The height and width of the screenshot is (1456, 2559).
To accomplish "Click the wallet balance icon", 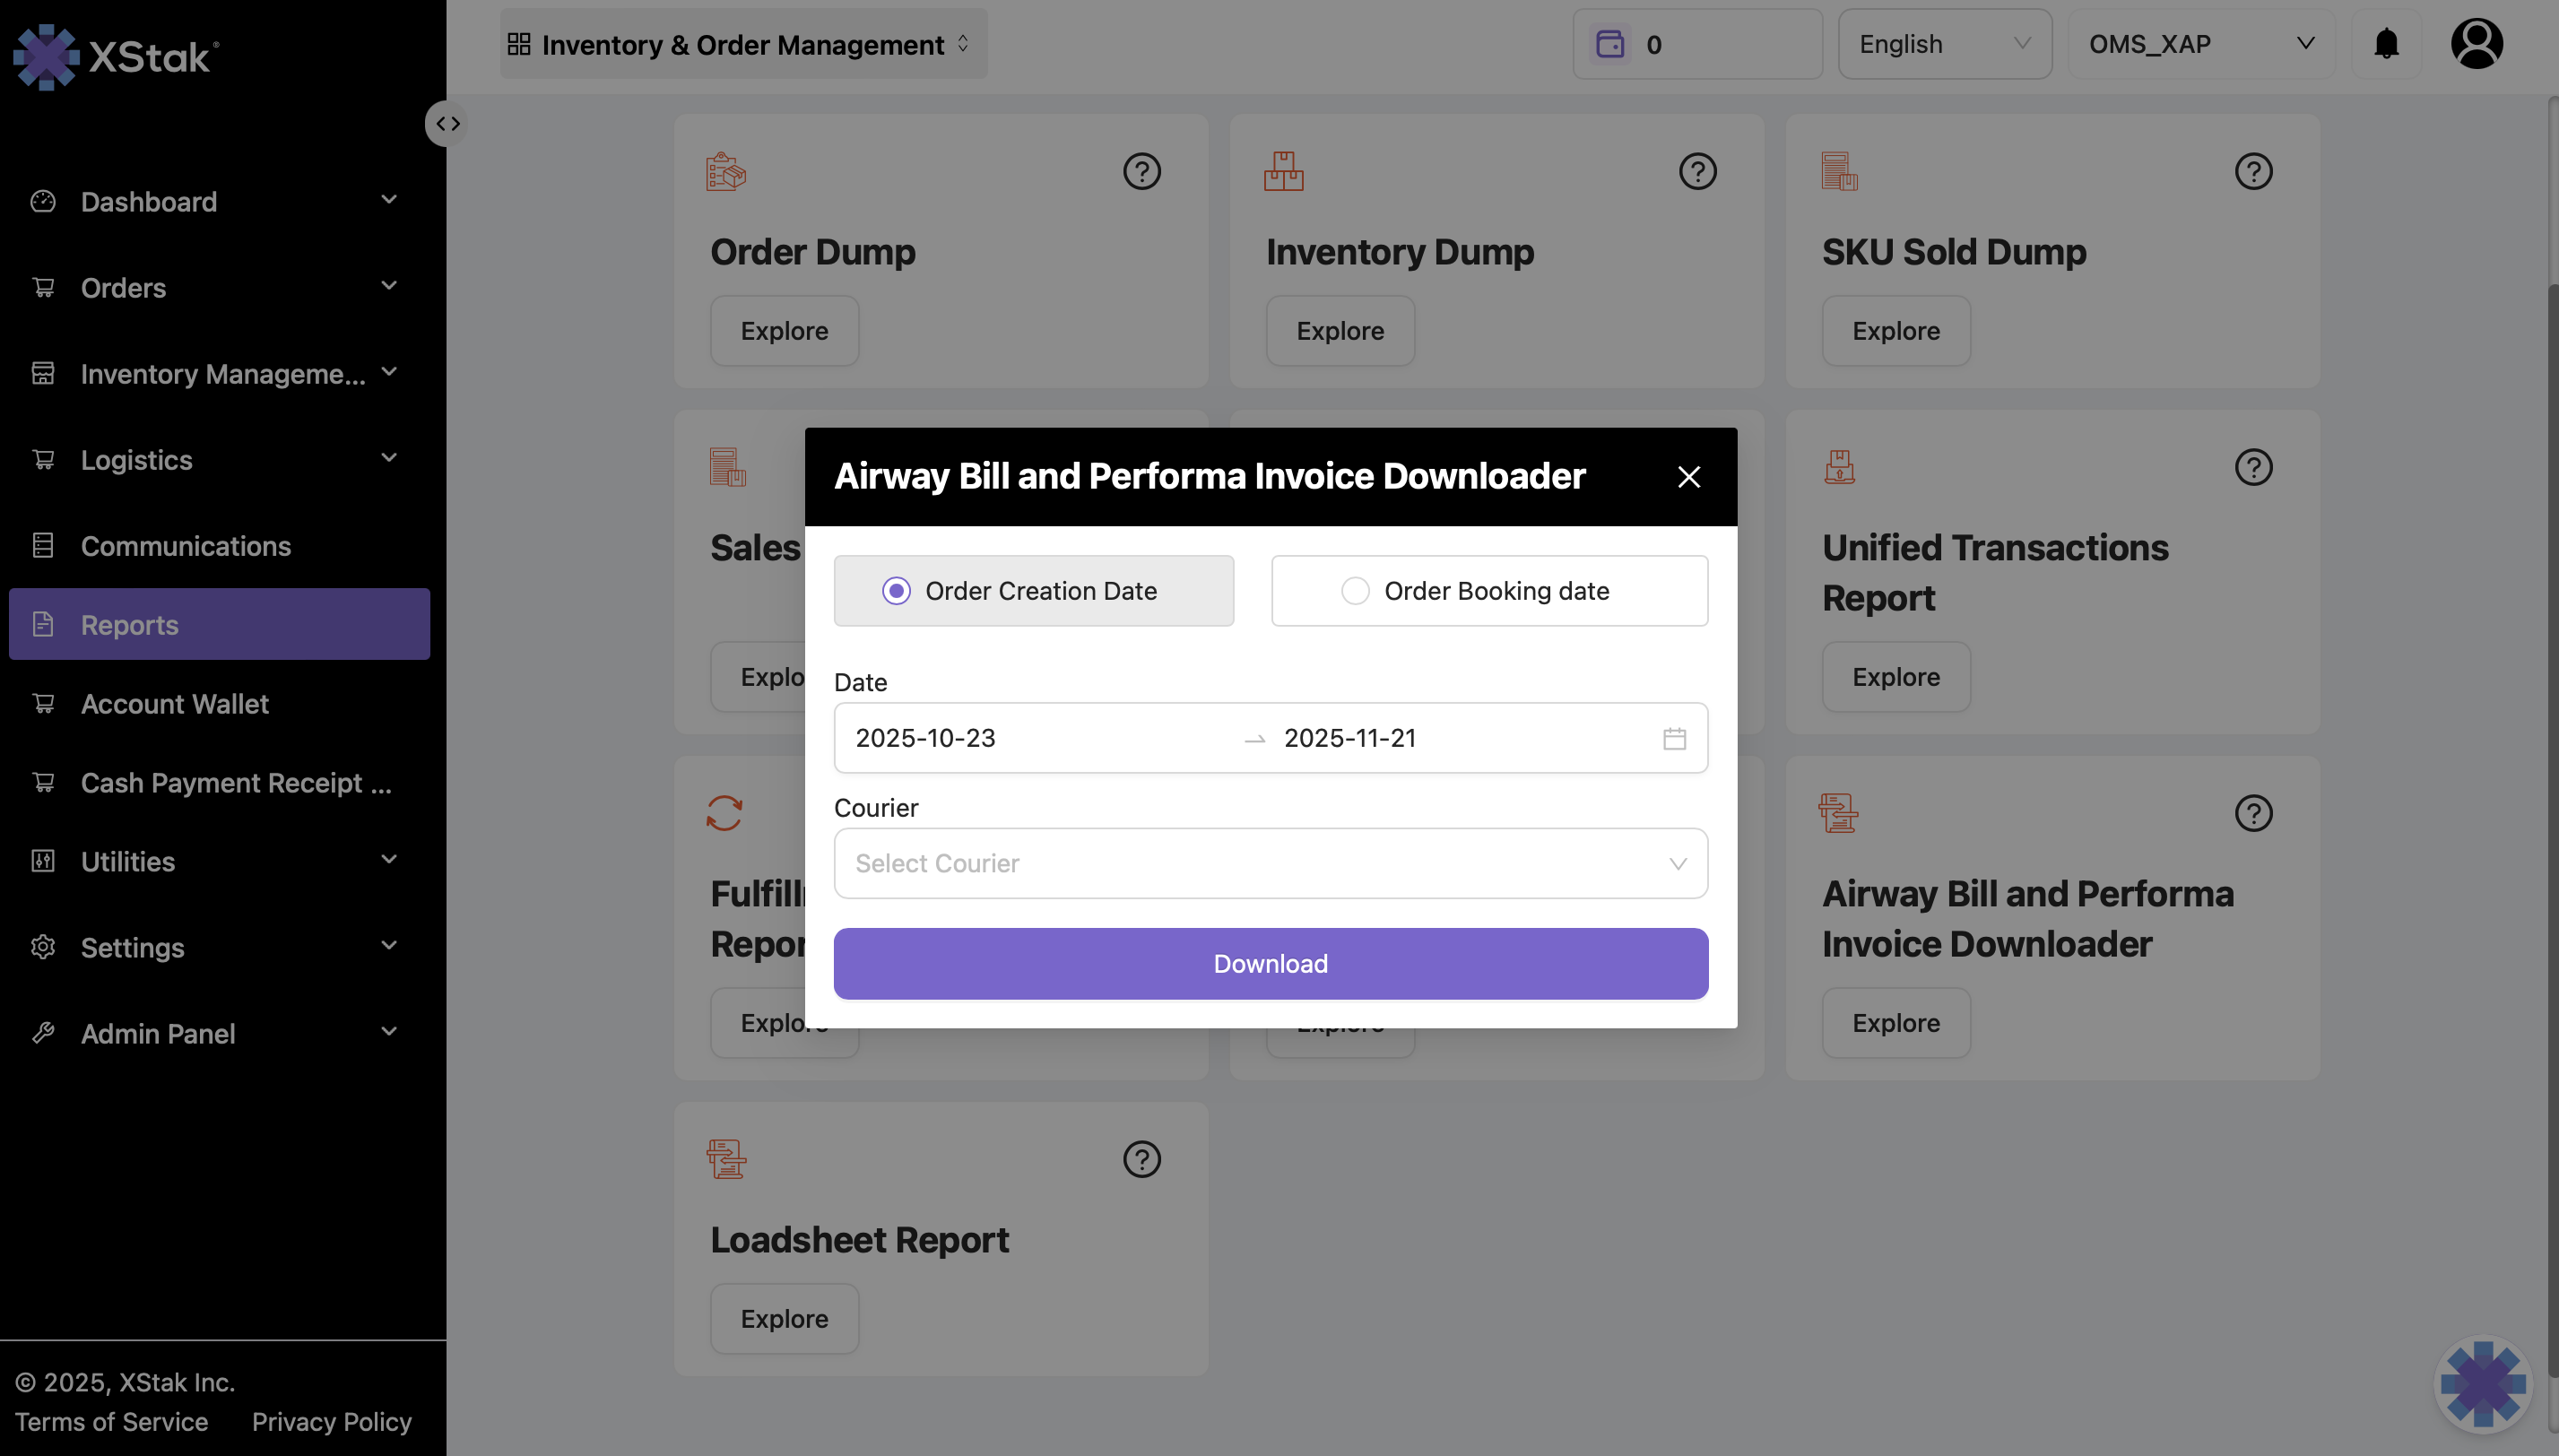I will tap(1610, 44).
